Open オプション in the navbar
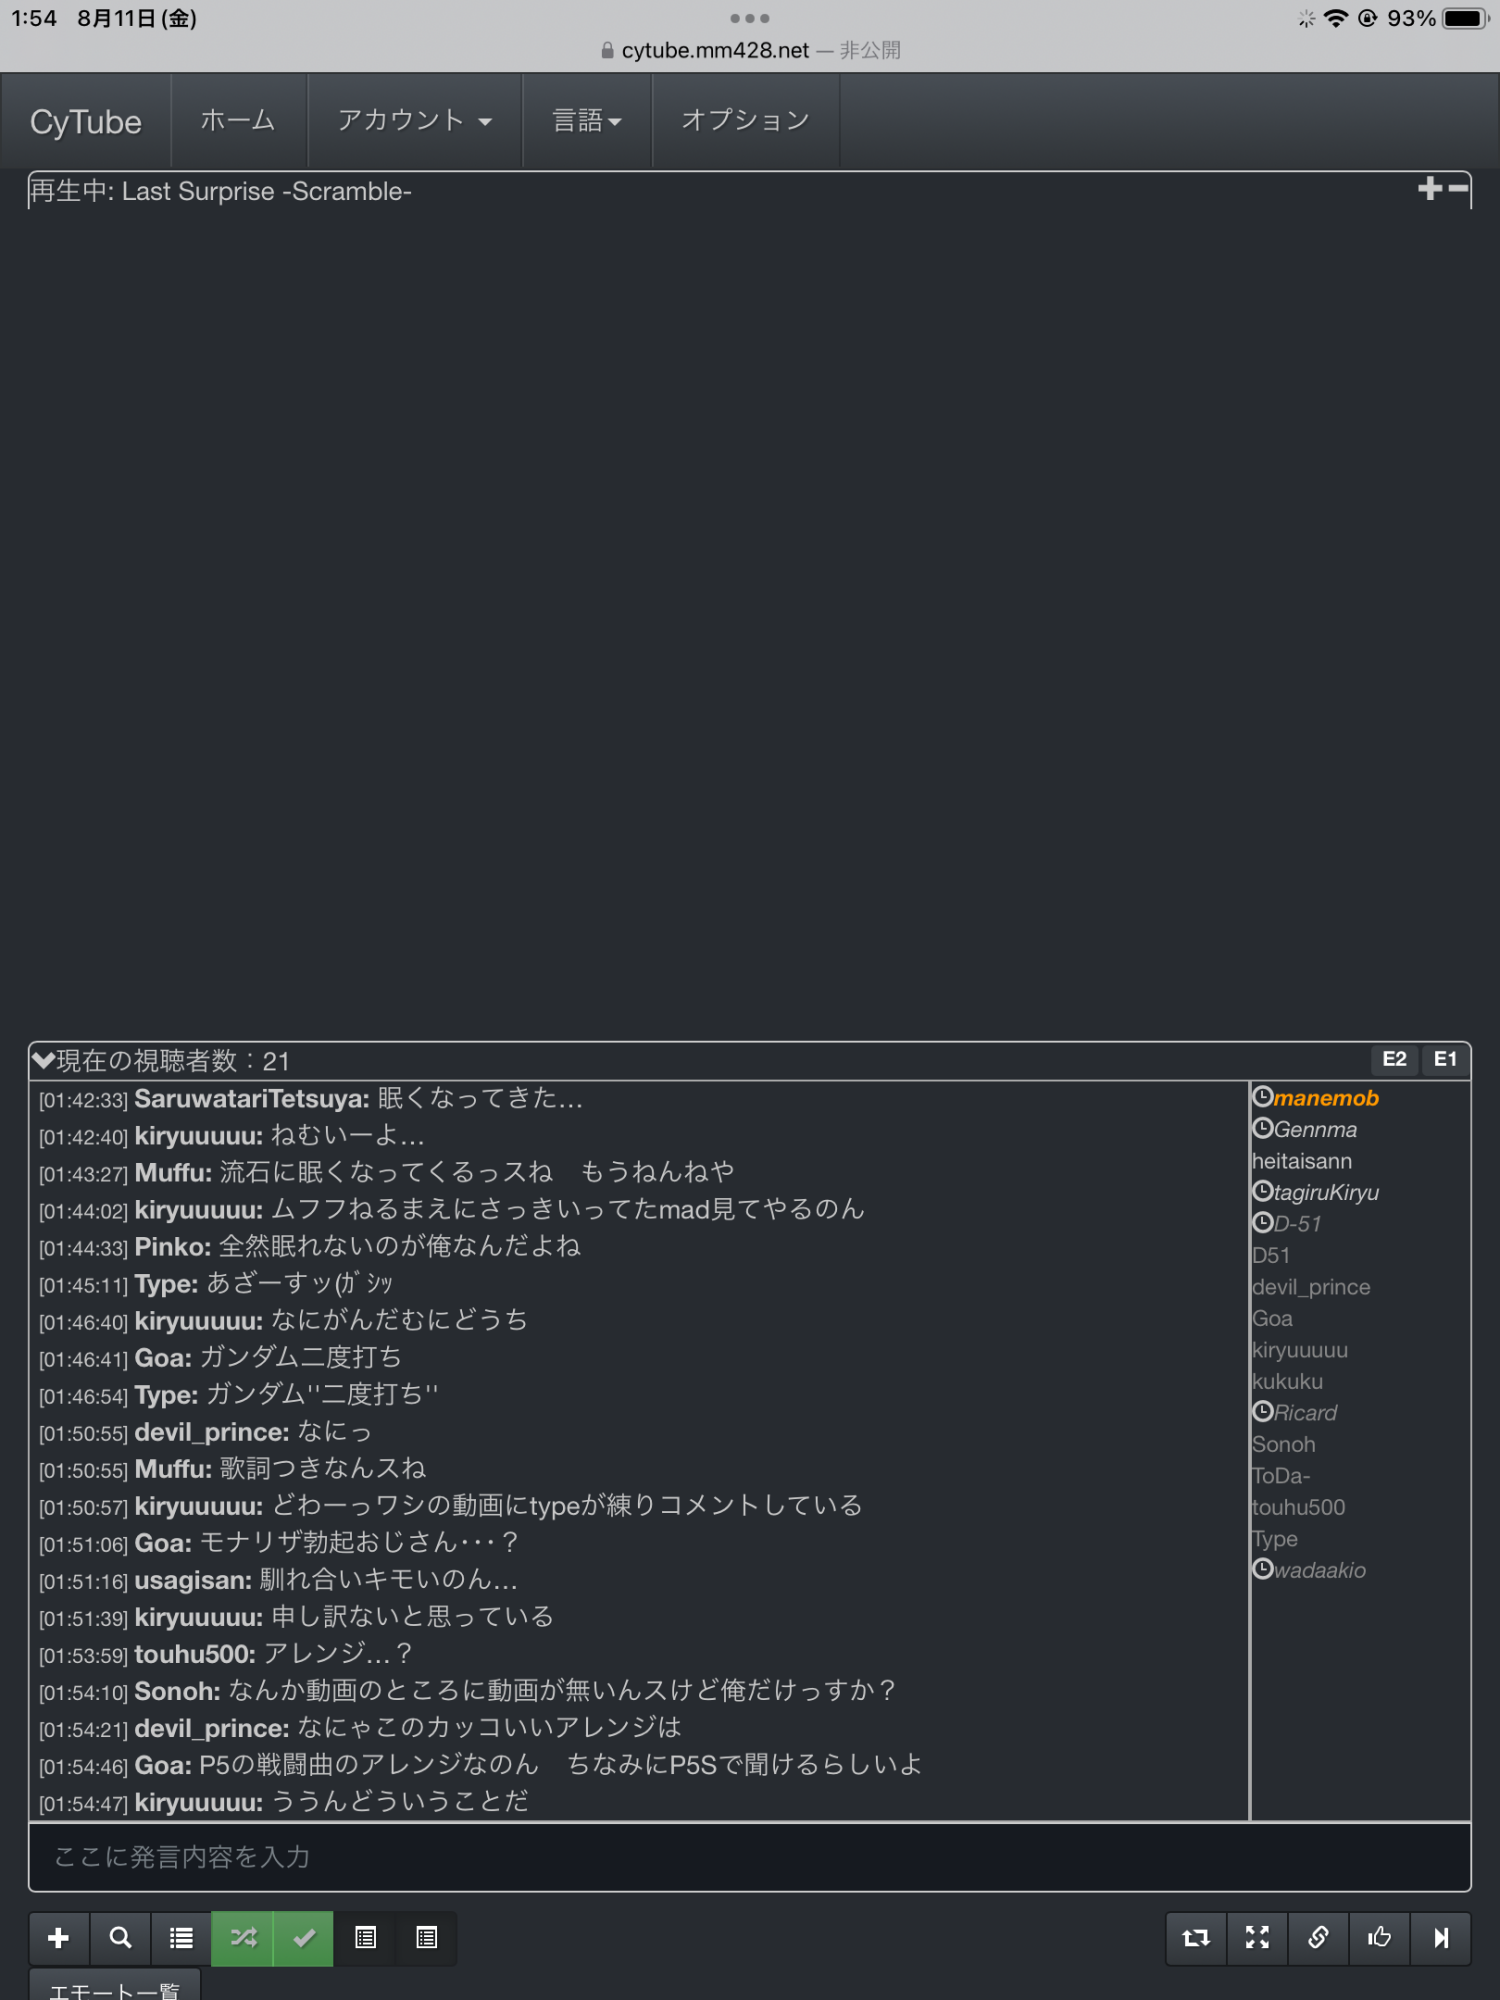The width and height of the screenshot is (1500, 2000). [745, 121]
